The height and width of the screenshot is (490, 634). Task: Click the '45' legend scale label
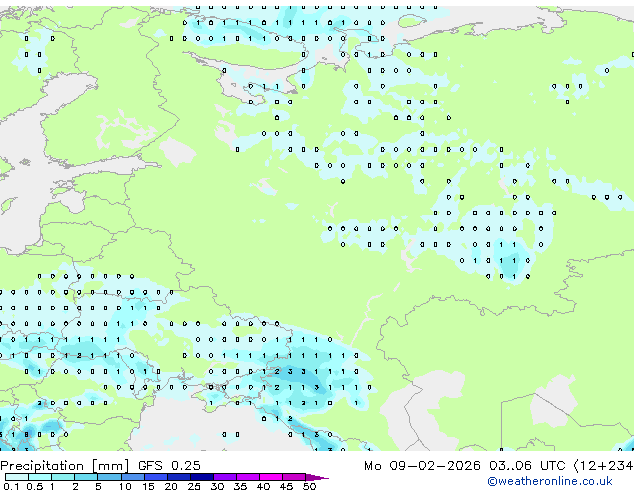click(286, 486)
